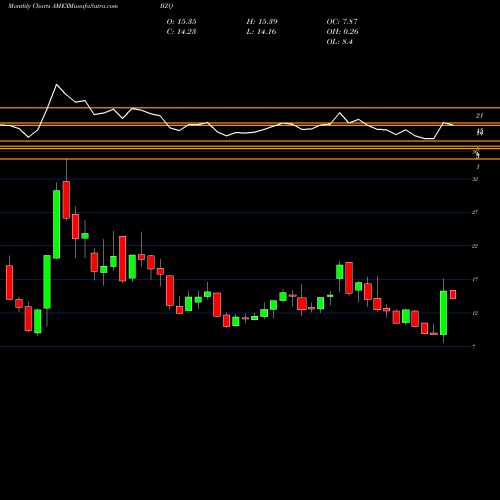Select the high price value H: 15.39
This screenshot has width=500, height=500.
click(x=262, y=22)
